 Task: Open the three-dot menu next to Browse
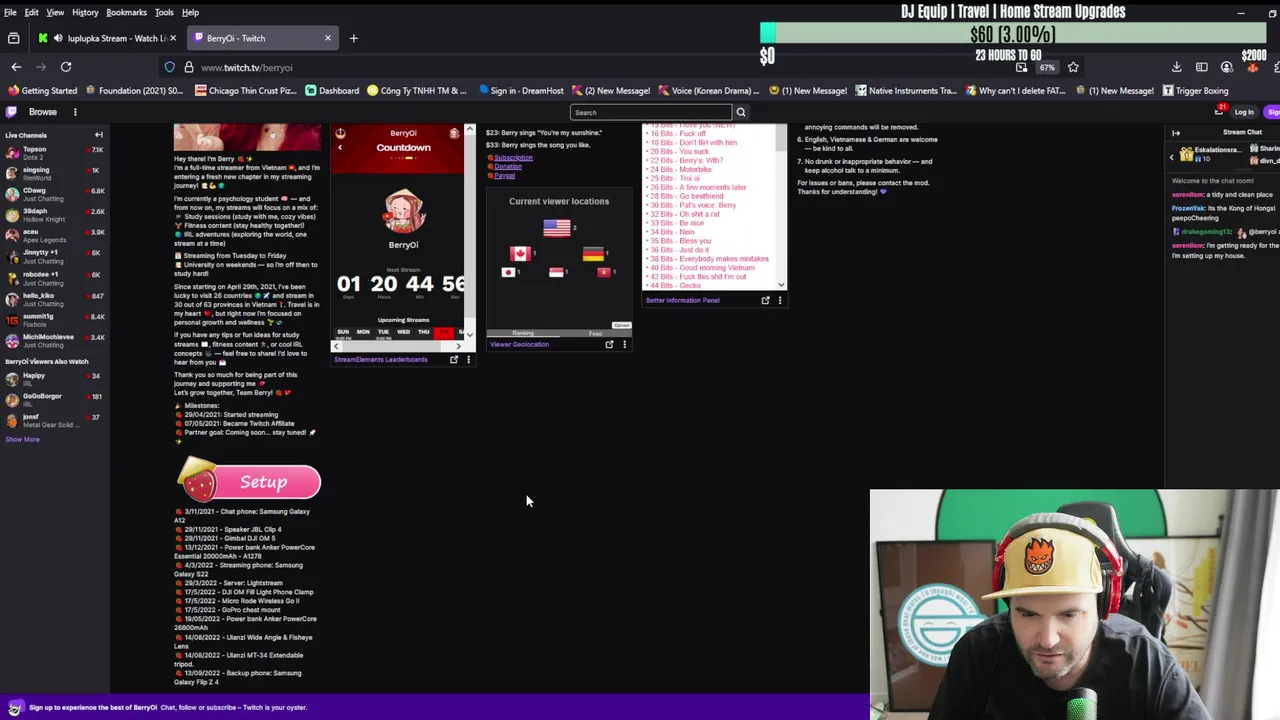click(x=75, y=112)
